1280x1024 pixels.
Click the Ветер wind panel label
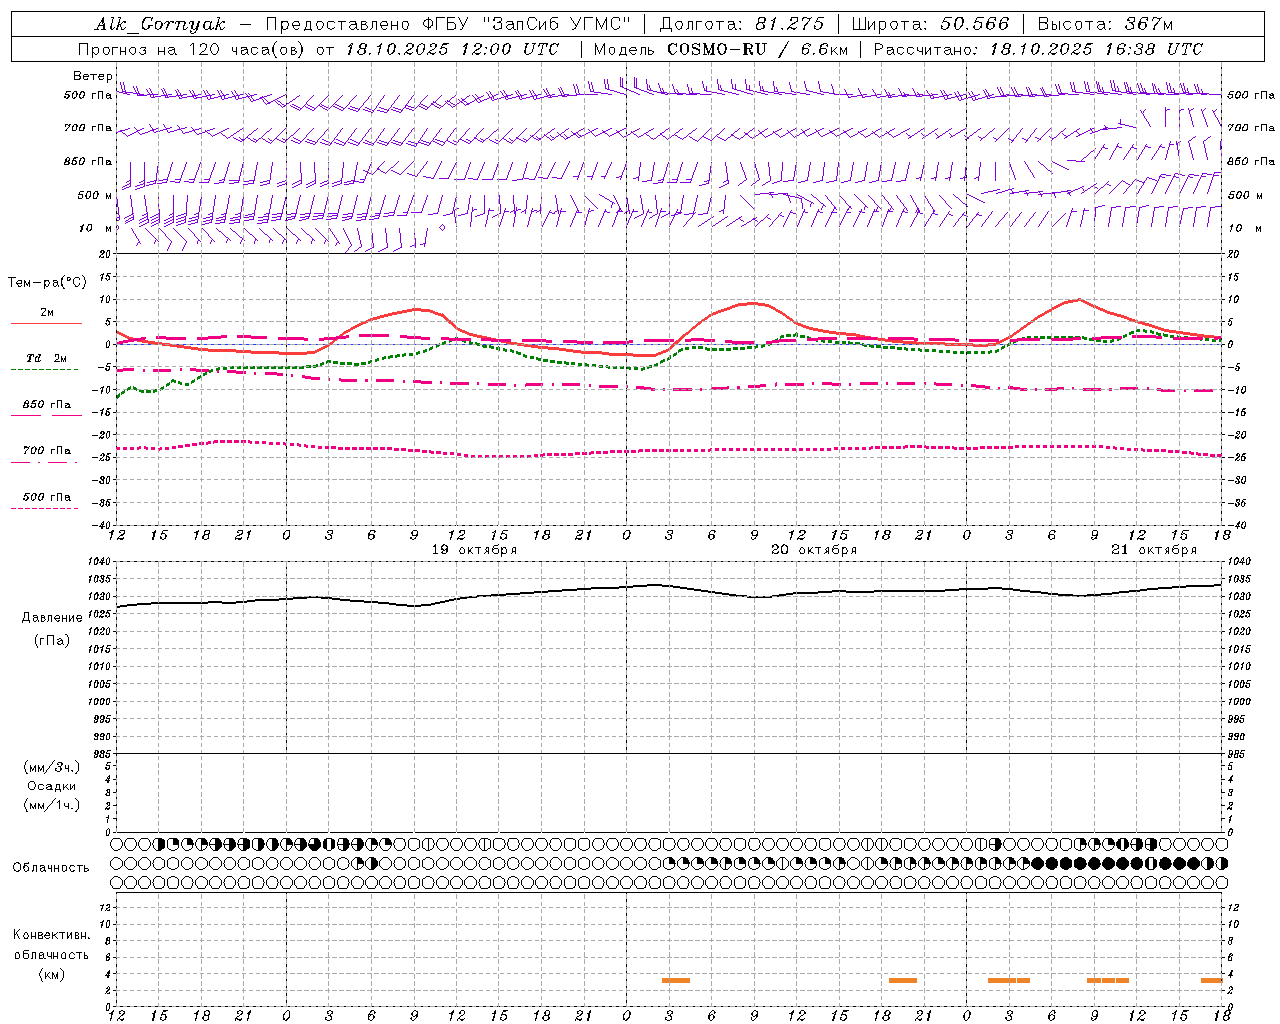[92, 76]
